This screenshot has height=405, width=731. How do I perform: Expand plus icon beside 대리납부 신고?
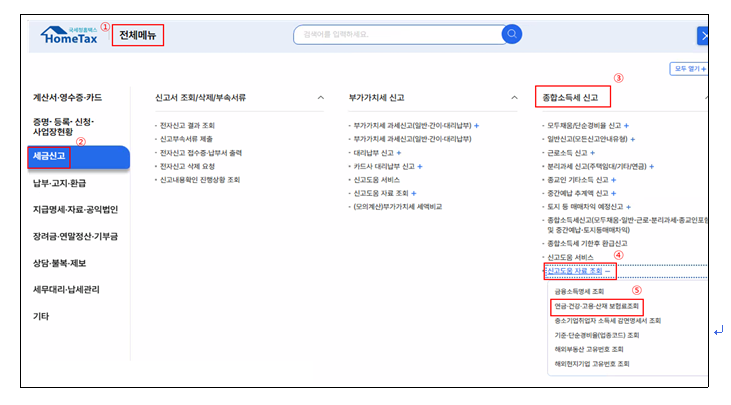point(400,153)
